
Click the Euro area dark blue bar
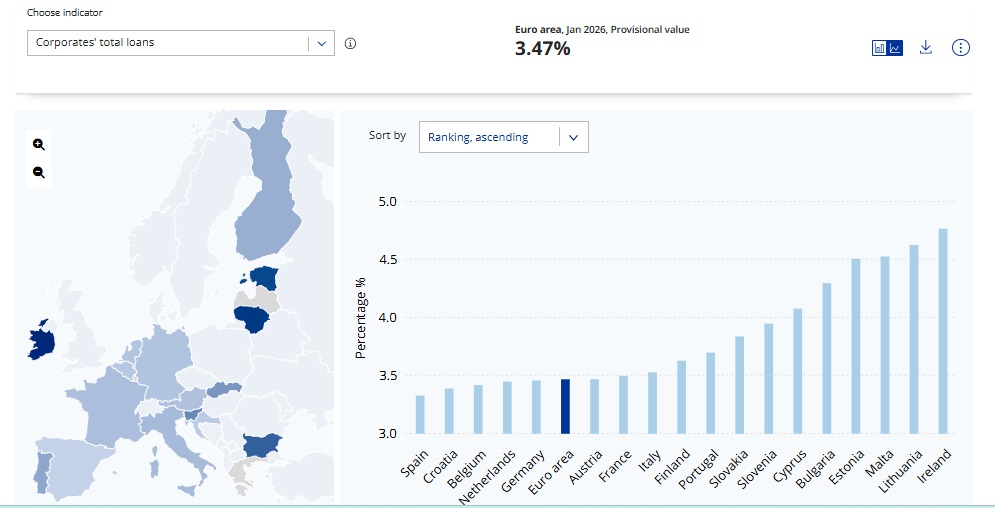(566, 406)
